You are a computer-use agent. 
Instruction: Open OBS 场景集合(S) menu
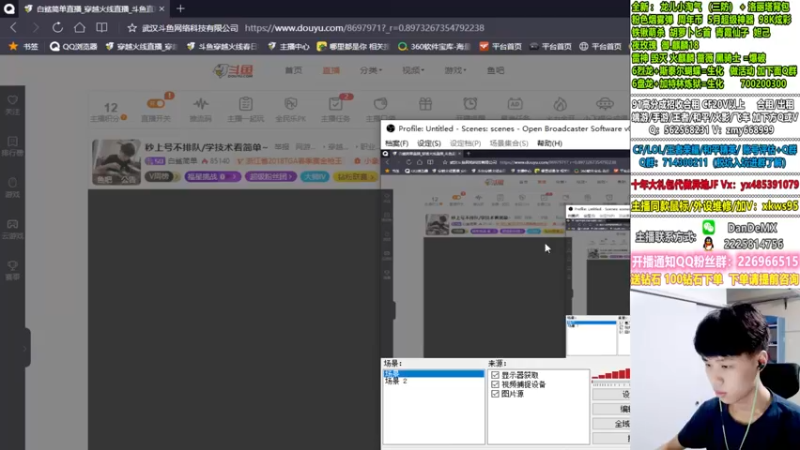coord(509,143)
